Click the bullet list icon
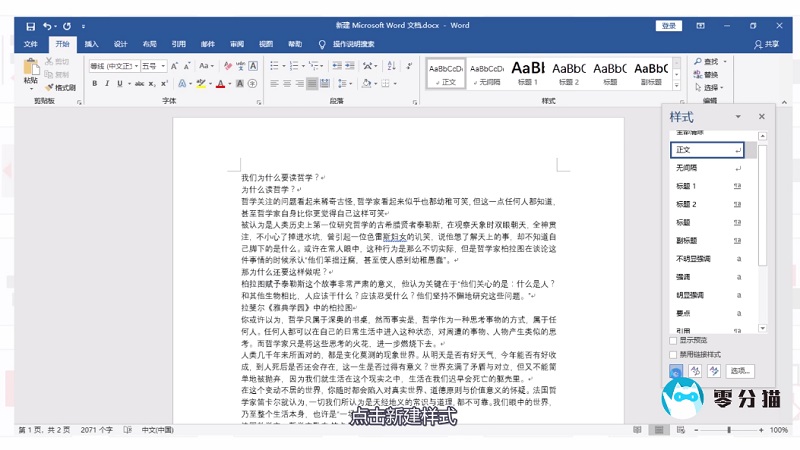The image size is (800, 450). [276, 66]
